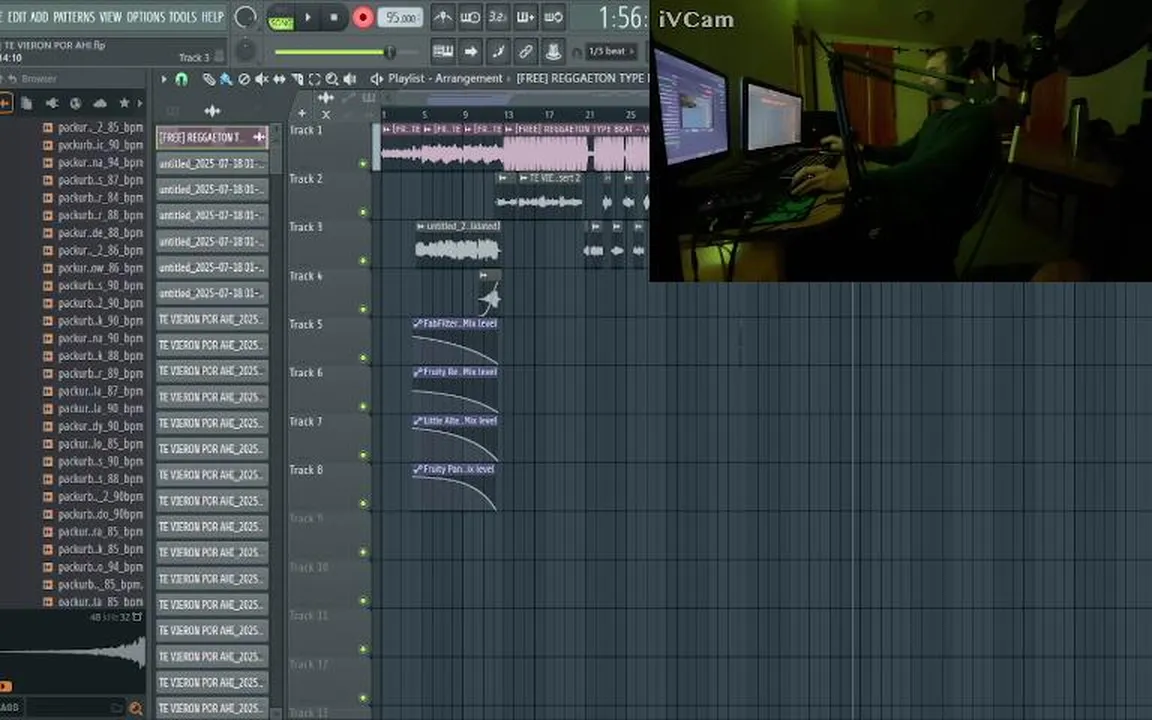The width and height of the screenshot is (1152, 720).
Task: Expand Playlist - Arrangement breadcrumb arrow
Action: 509,79
